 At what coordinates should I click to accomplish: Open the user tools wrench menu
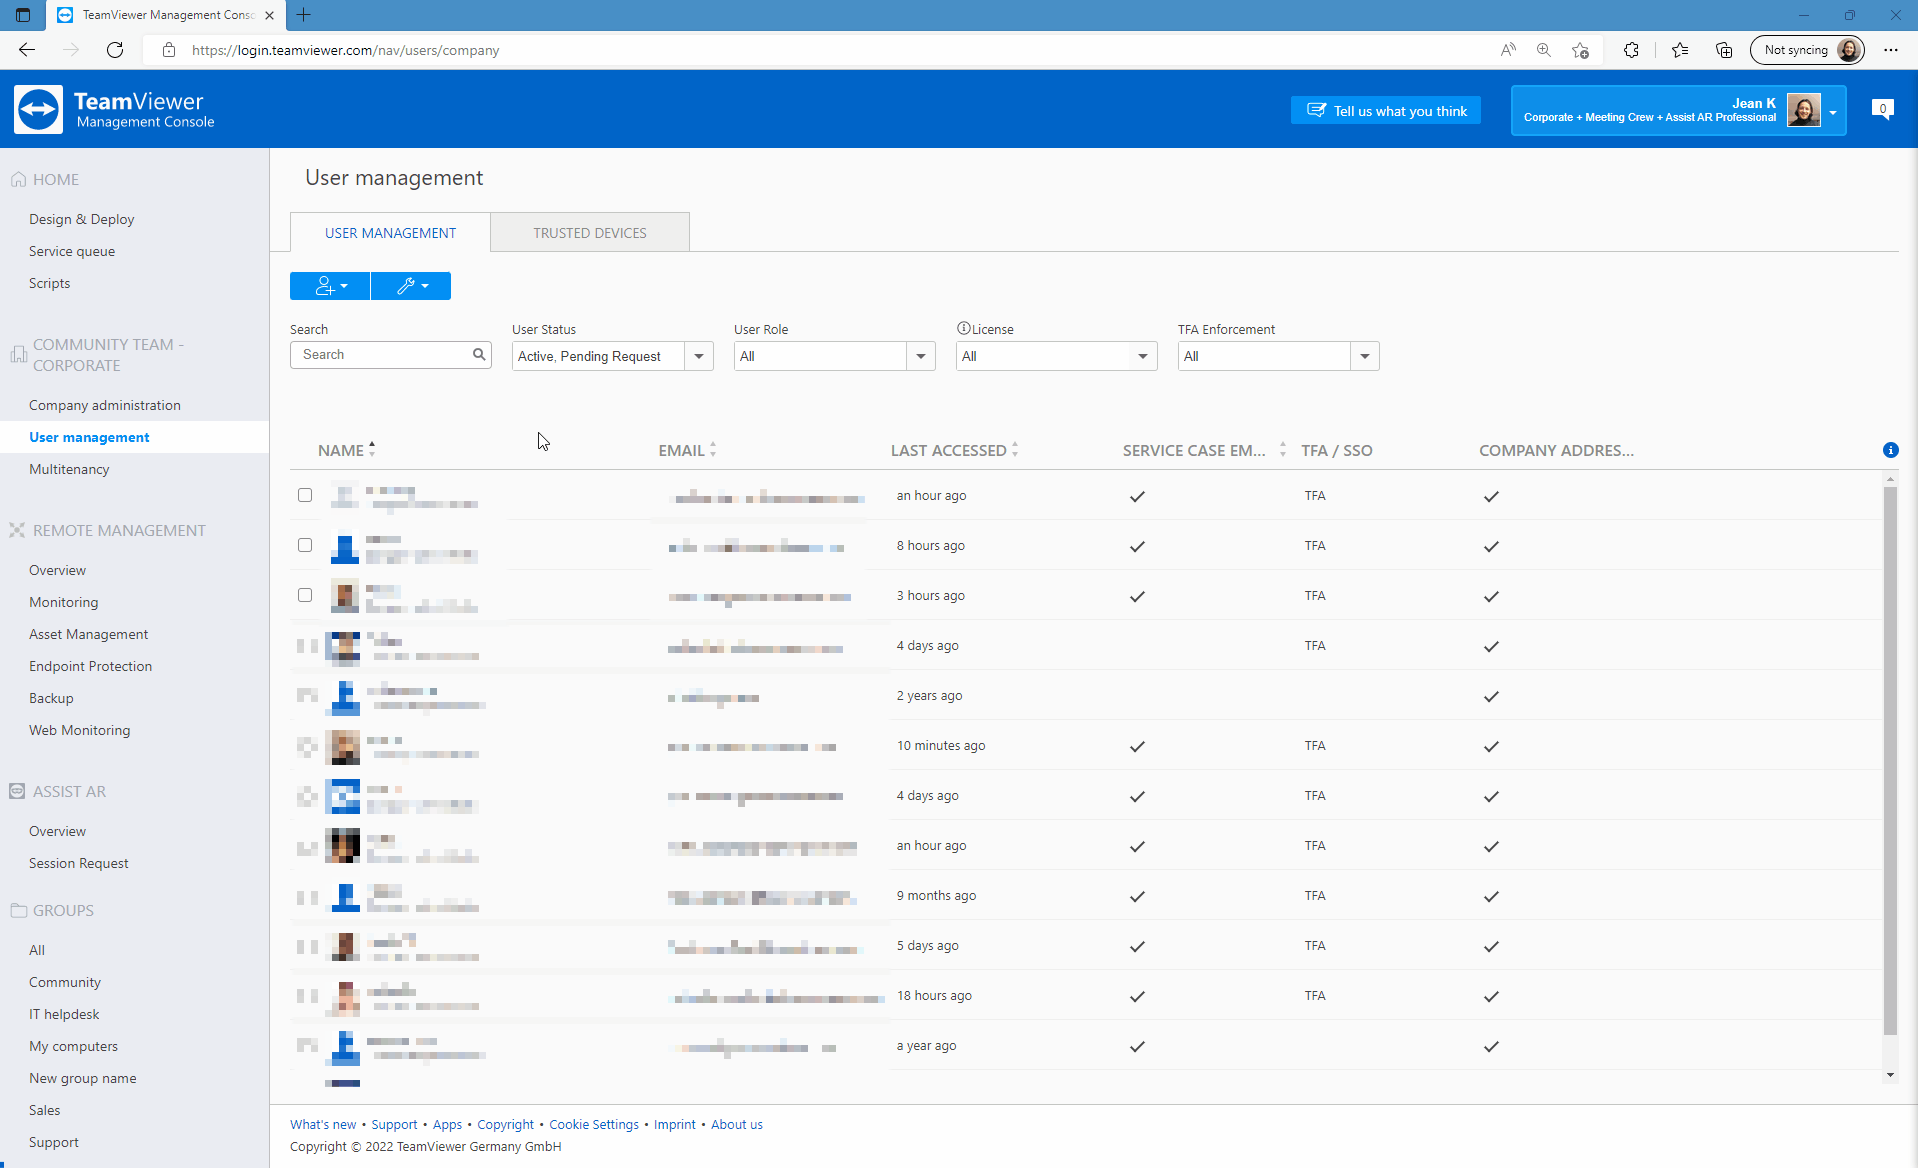(x=409, y=286)
